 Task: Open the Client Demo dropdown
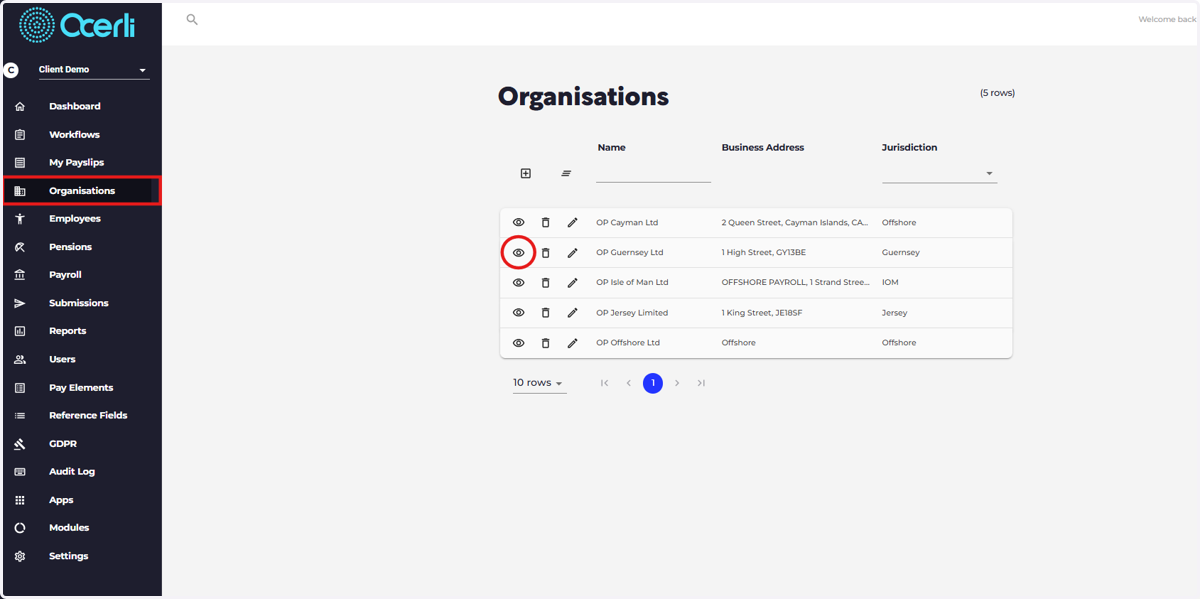pos(94,70)
